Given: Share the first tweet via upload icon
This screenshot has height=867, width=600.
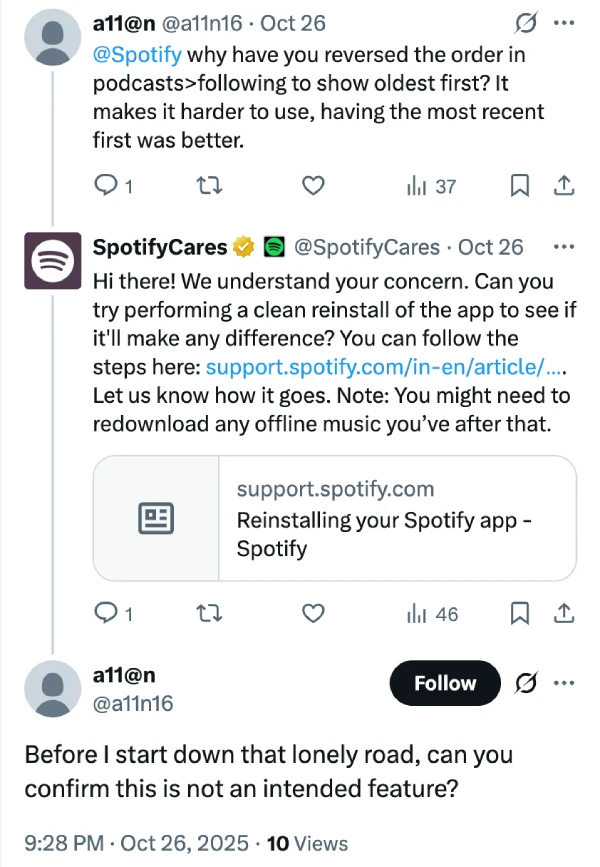Looking at the screenshot, I should pyautogui.click(x=563, y=186).
